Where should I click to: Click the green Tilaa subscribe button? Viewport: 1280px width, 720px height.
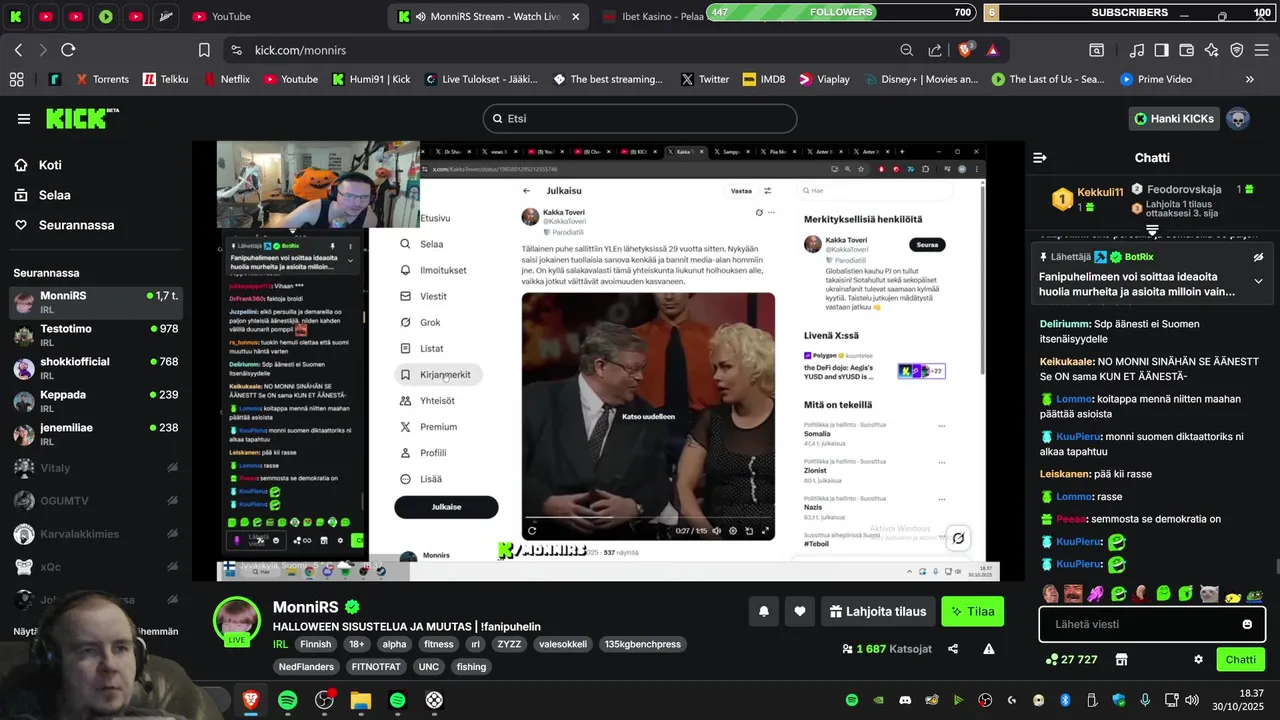point(973,611)
